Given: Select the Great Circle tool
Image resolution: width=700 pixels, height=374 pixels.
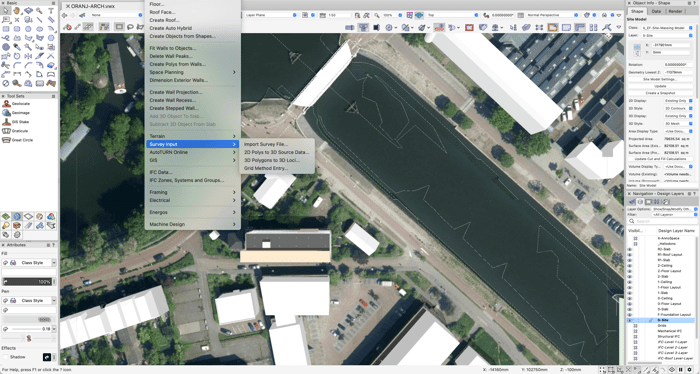Looking at the screenshot, I should pyautogui.click(x=17, y=140).
